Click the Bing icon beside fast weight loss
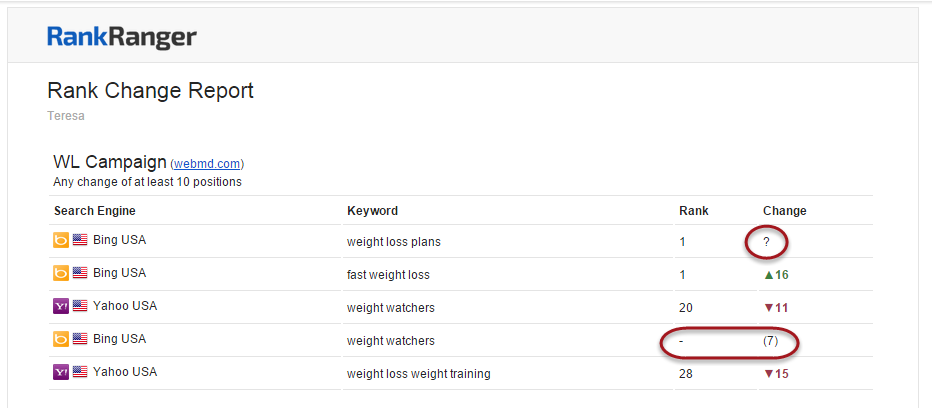 pyautogui.click(x=61, y=273)
